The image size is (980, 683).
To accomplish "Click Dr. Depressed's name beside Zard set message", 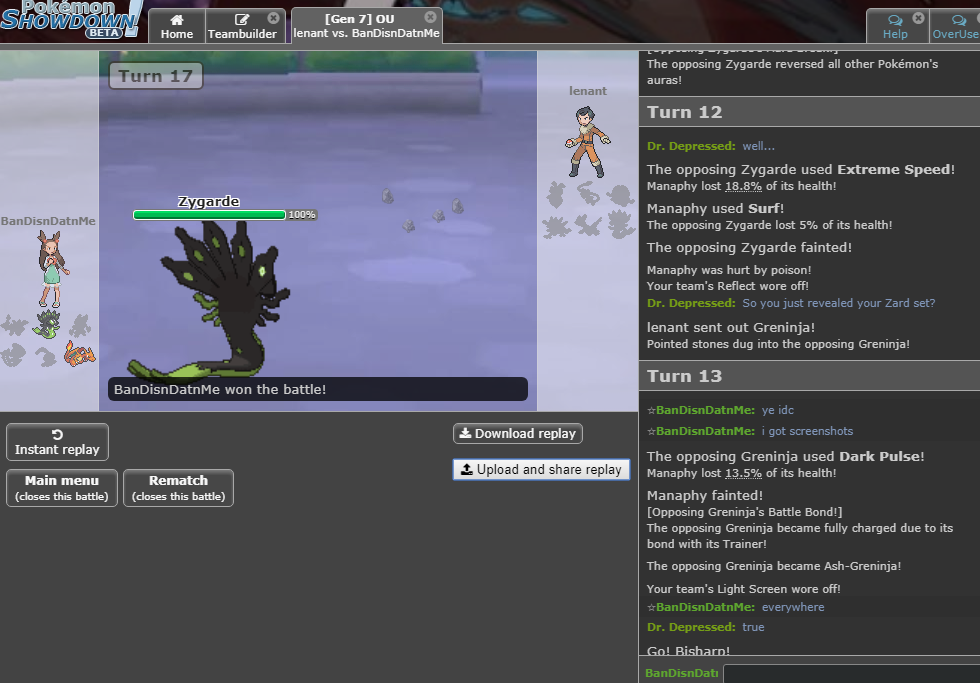I will click(x=691, y=303).
